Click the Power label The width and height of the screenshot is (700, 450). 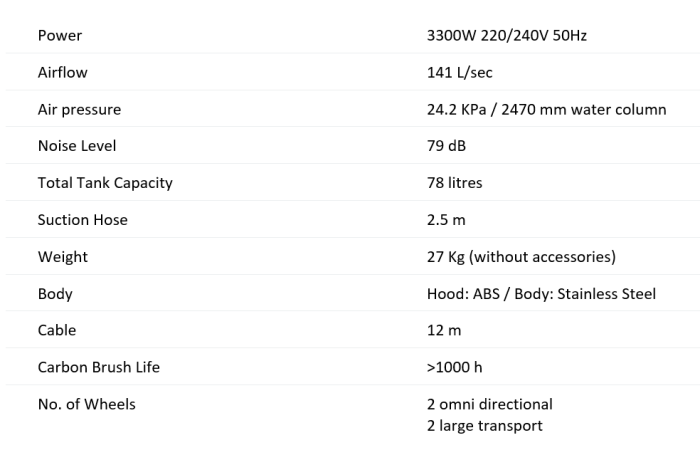point(60,35)
